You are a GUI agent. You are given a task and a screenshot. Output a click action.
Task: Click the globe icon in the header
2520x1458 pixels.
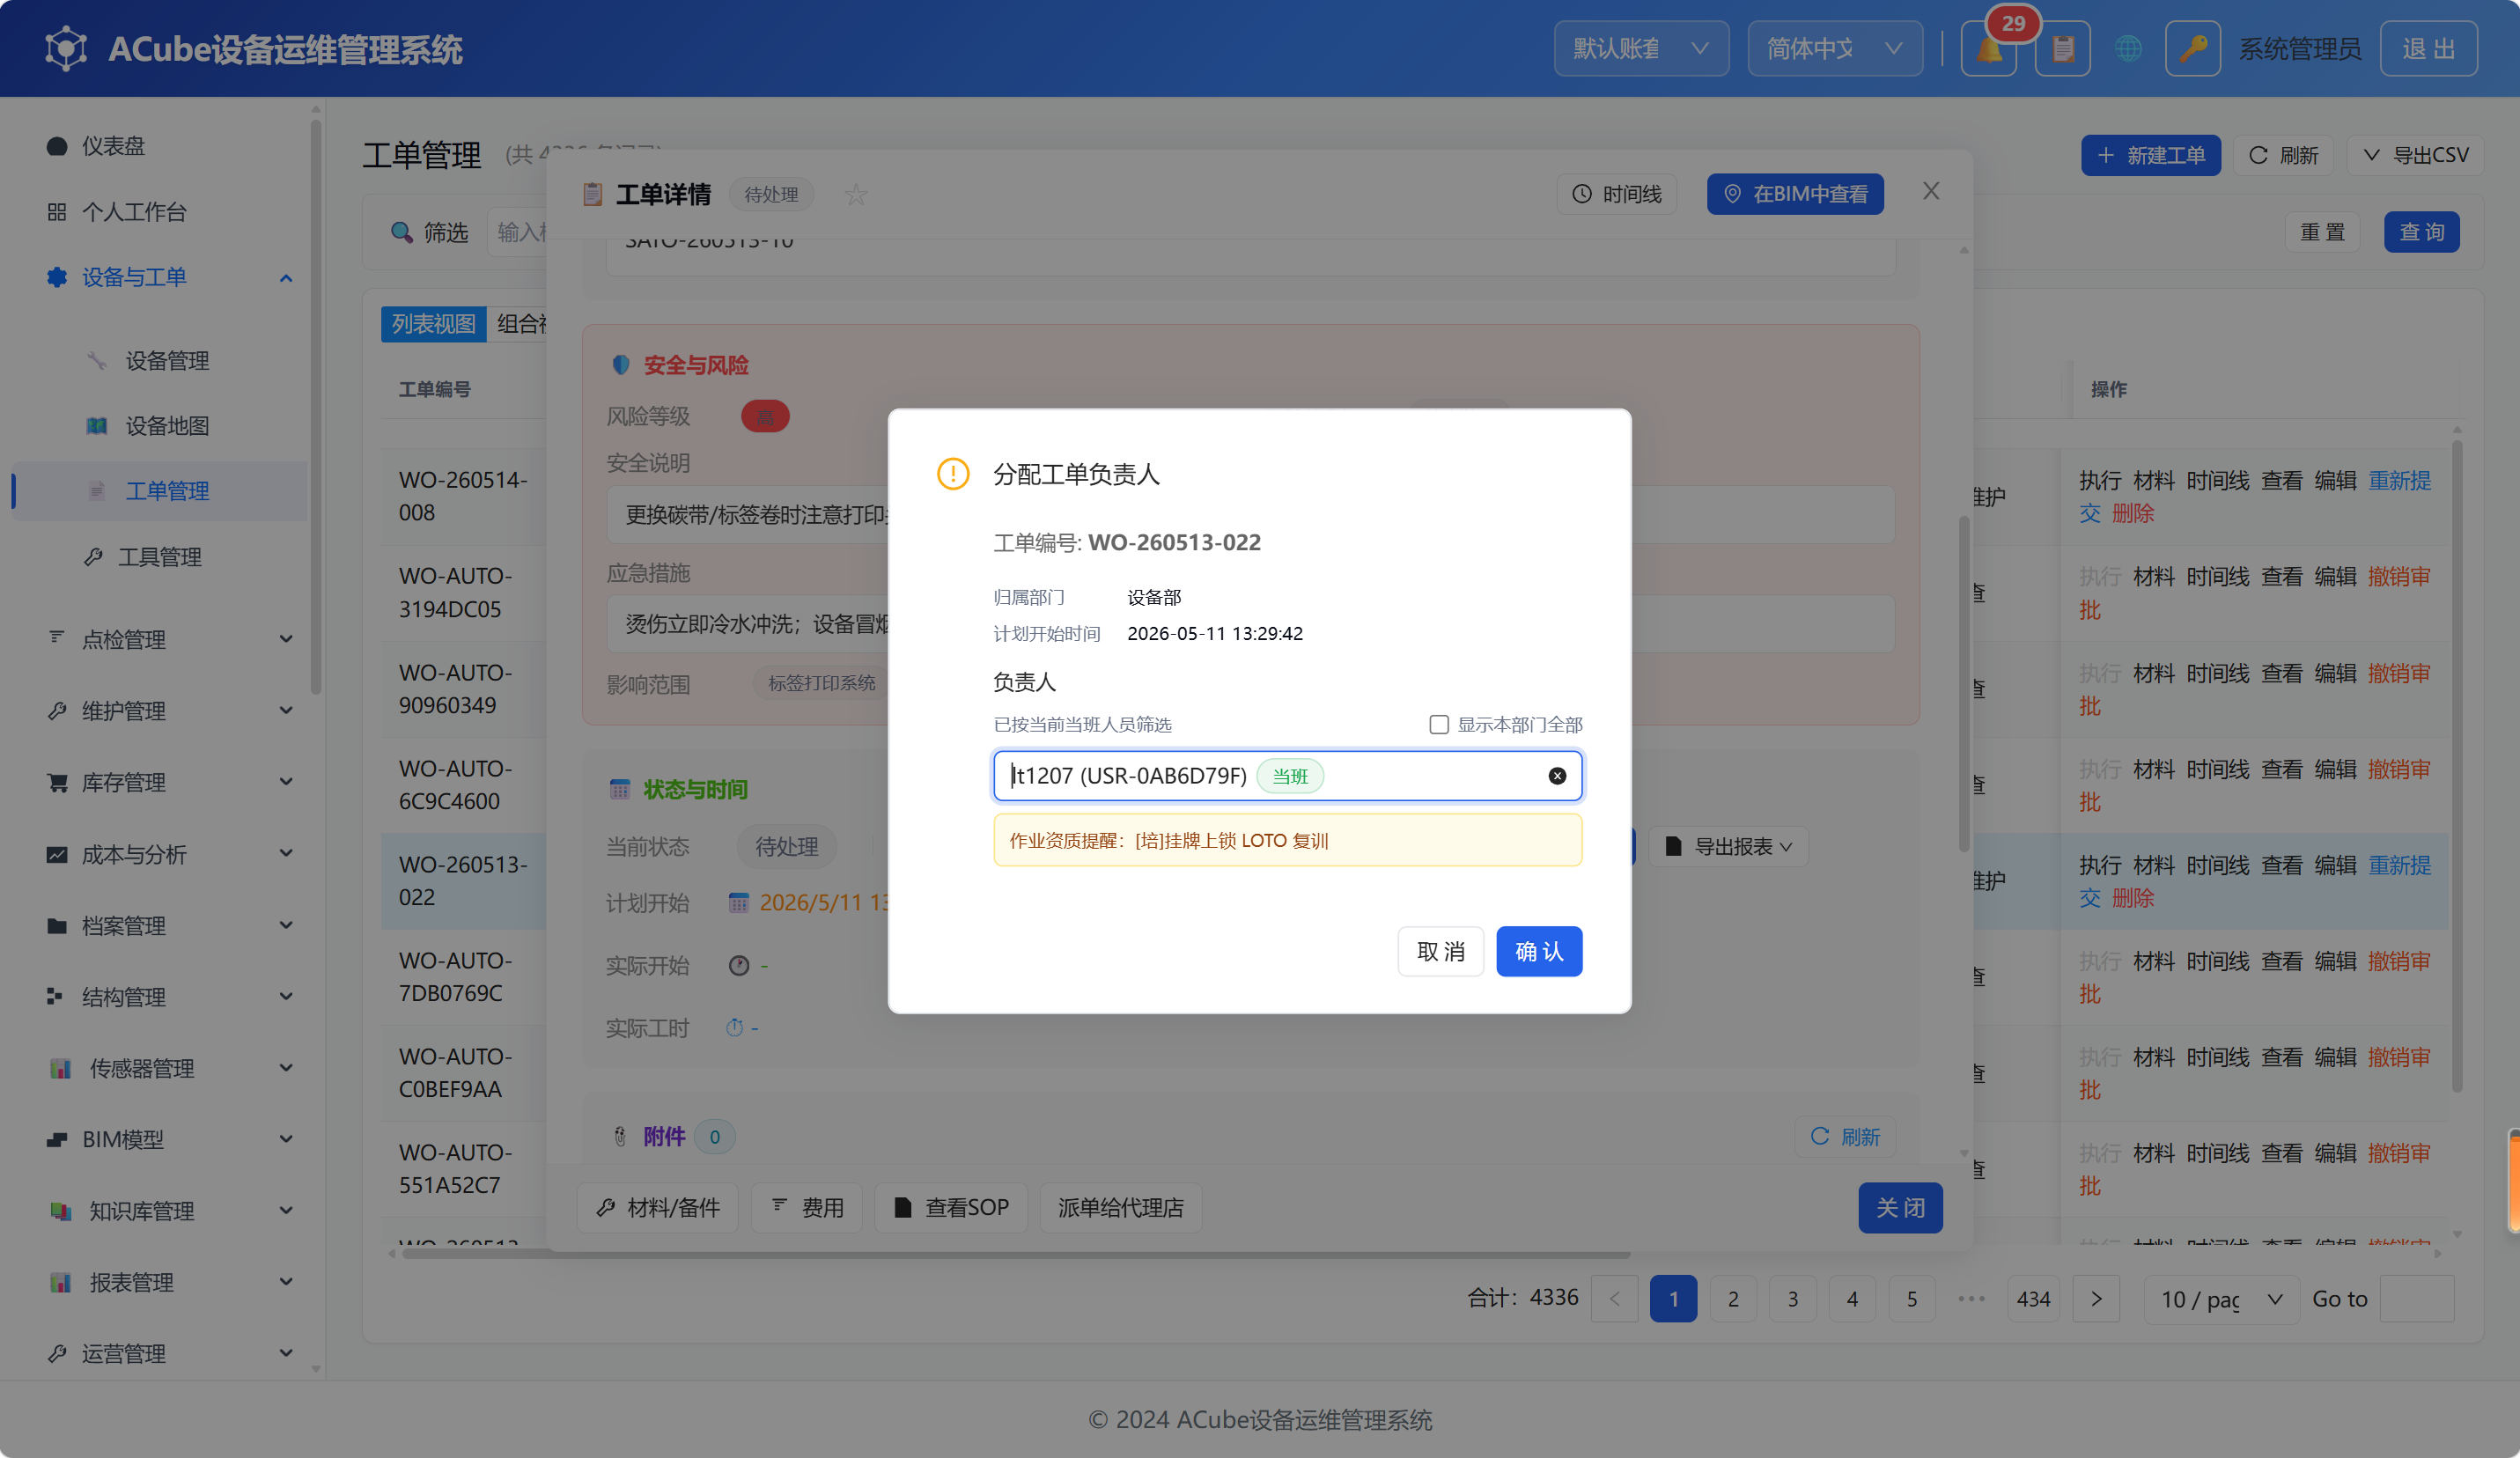pyautogui.click(x=2129, y=48)
